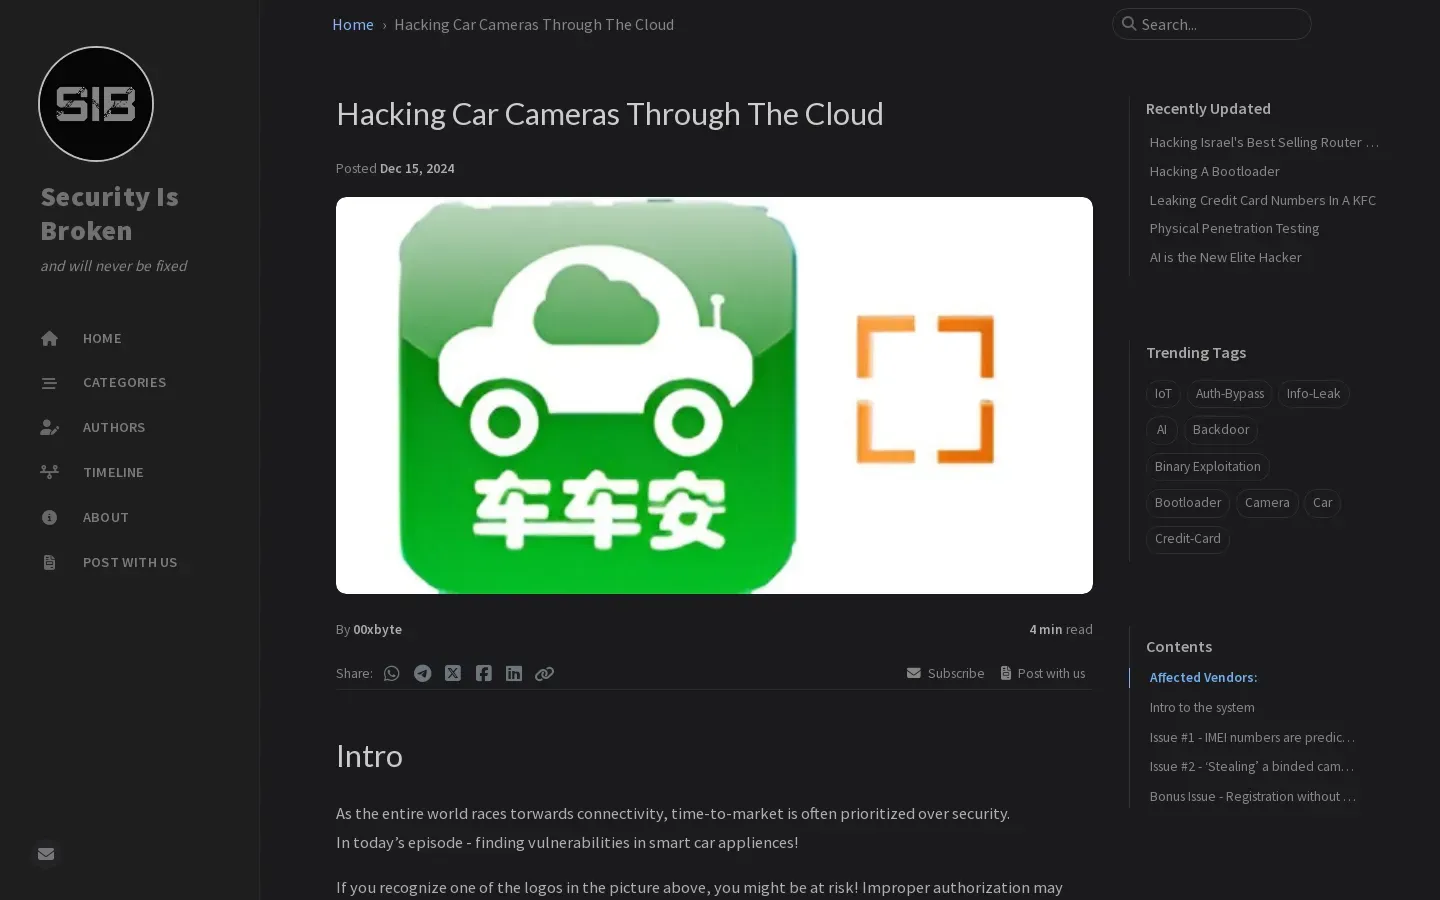This screenshot has height=900, width=1440.
Task: Jump to Affected Vendors in contents
Action: coord(1203,678)
